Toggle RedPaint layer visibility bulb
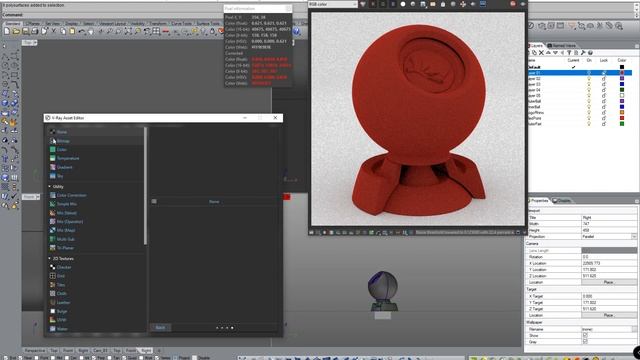 (589, 118)
